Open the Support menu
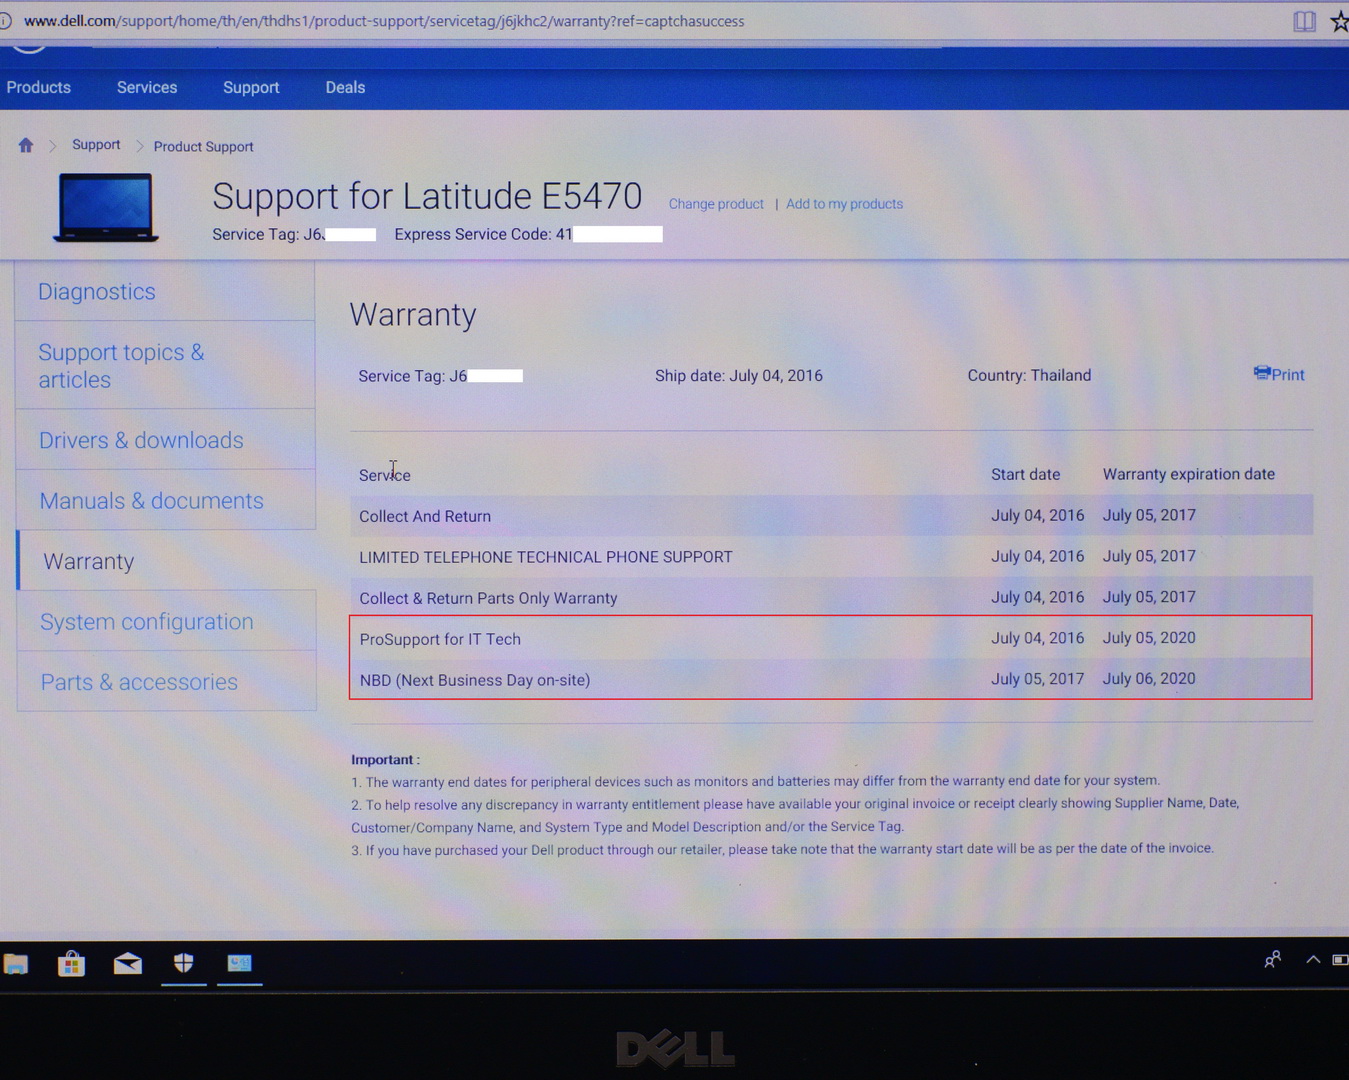The height and width of the screenshot is (1080, 1349). click(251, 87)
